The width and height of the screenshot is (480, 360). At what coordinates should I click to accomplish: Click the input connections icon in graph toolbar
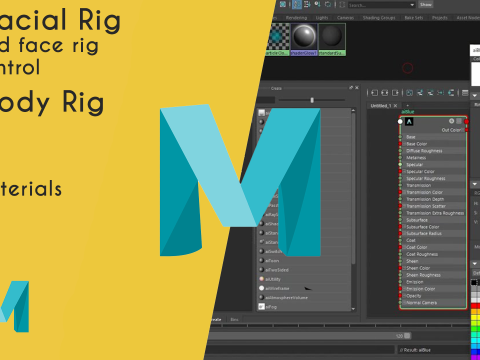click(374, 93)
